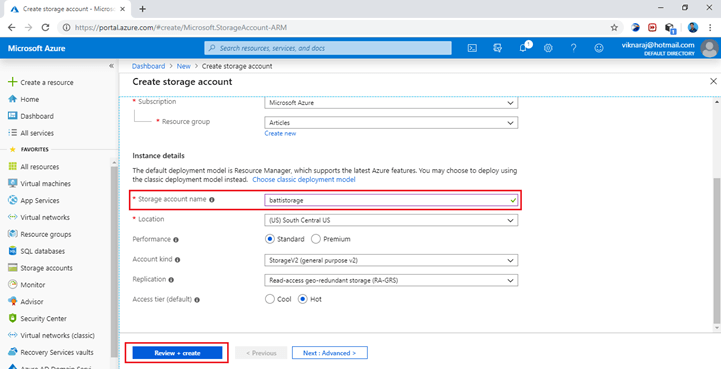Click the App Services icon
The image size is (721, 369).
pos(13,201)
